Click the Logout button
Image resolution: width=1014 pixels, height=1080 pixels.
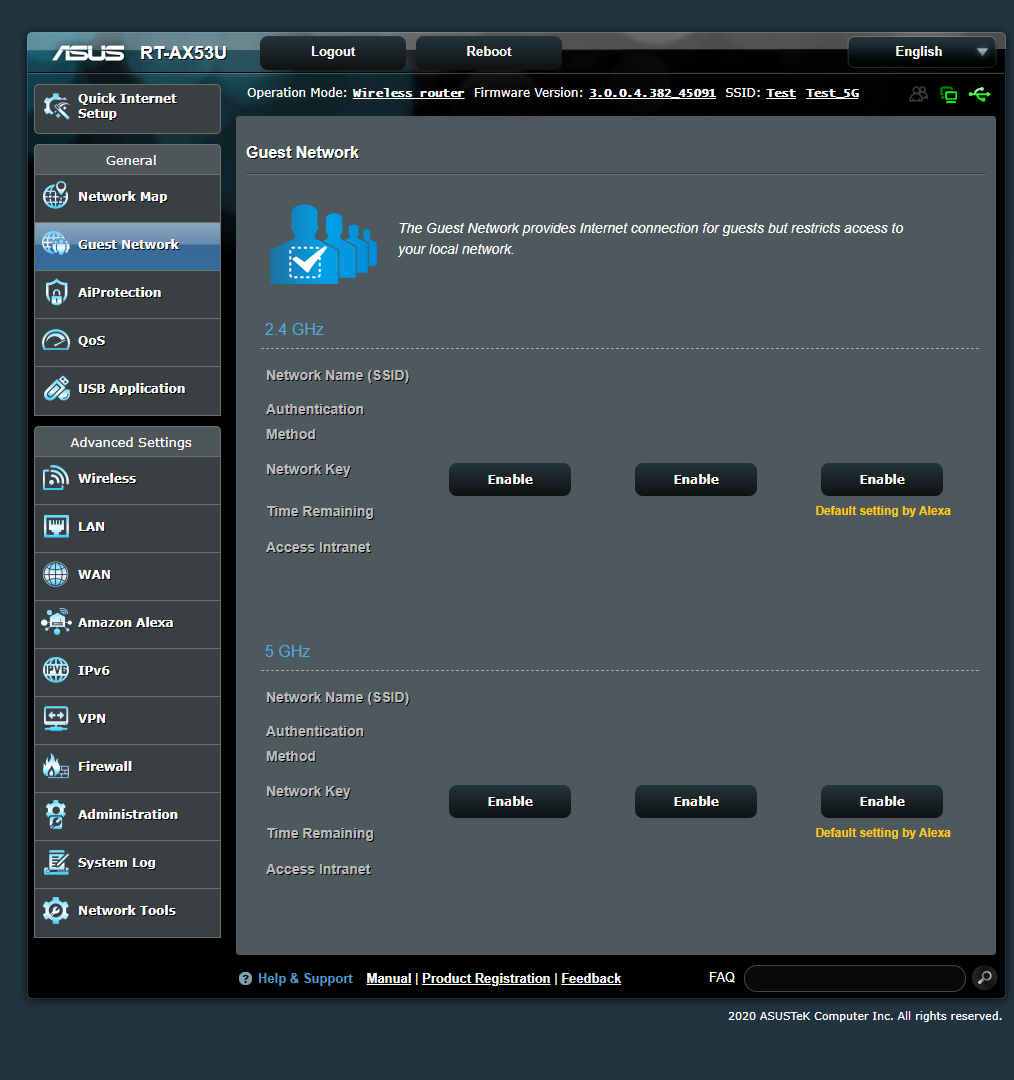[333, 52]
